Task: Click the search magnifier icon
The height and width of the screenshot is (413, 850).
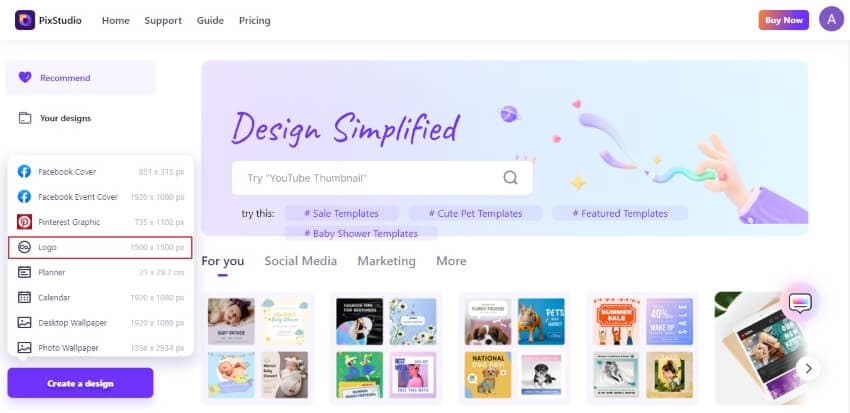Action: (x=510, y=178)
